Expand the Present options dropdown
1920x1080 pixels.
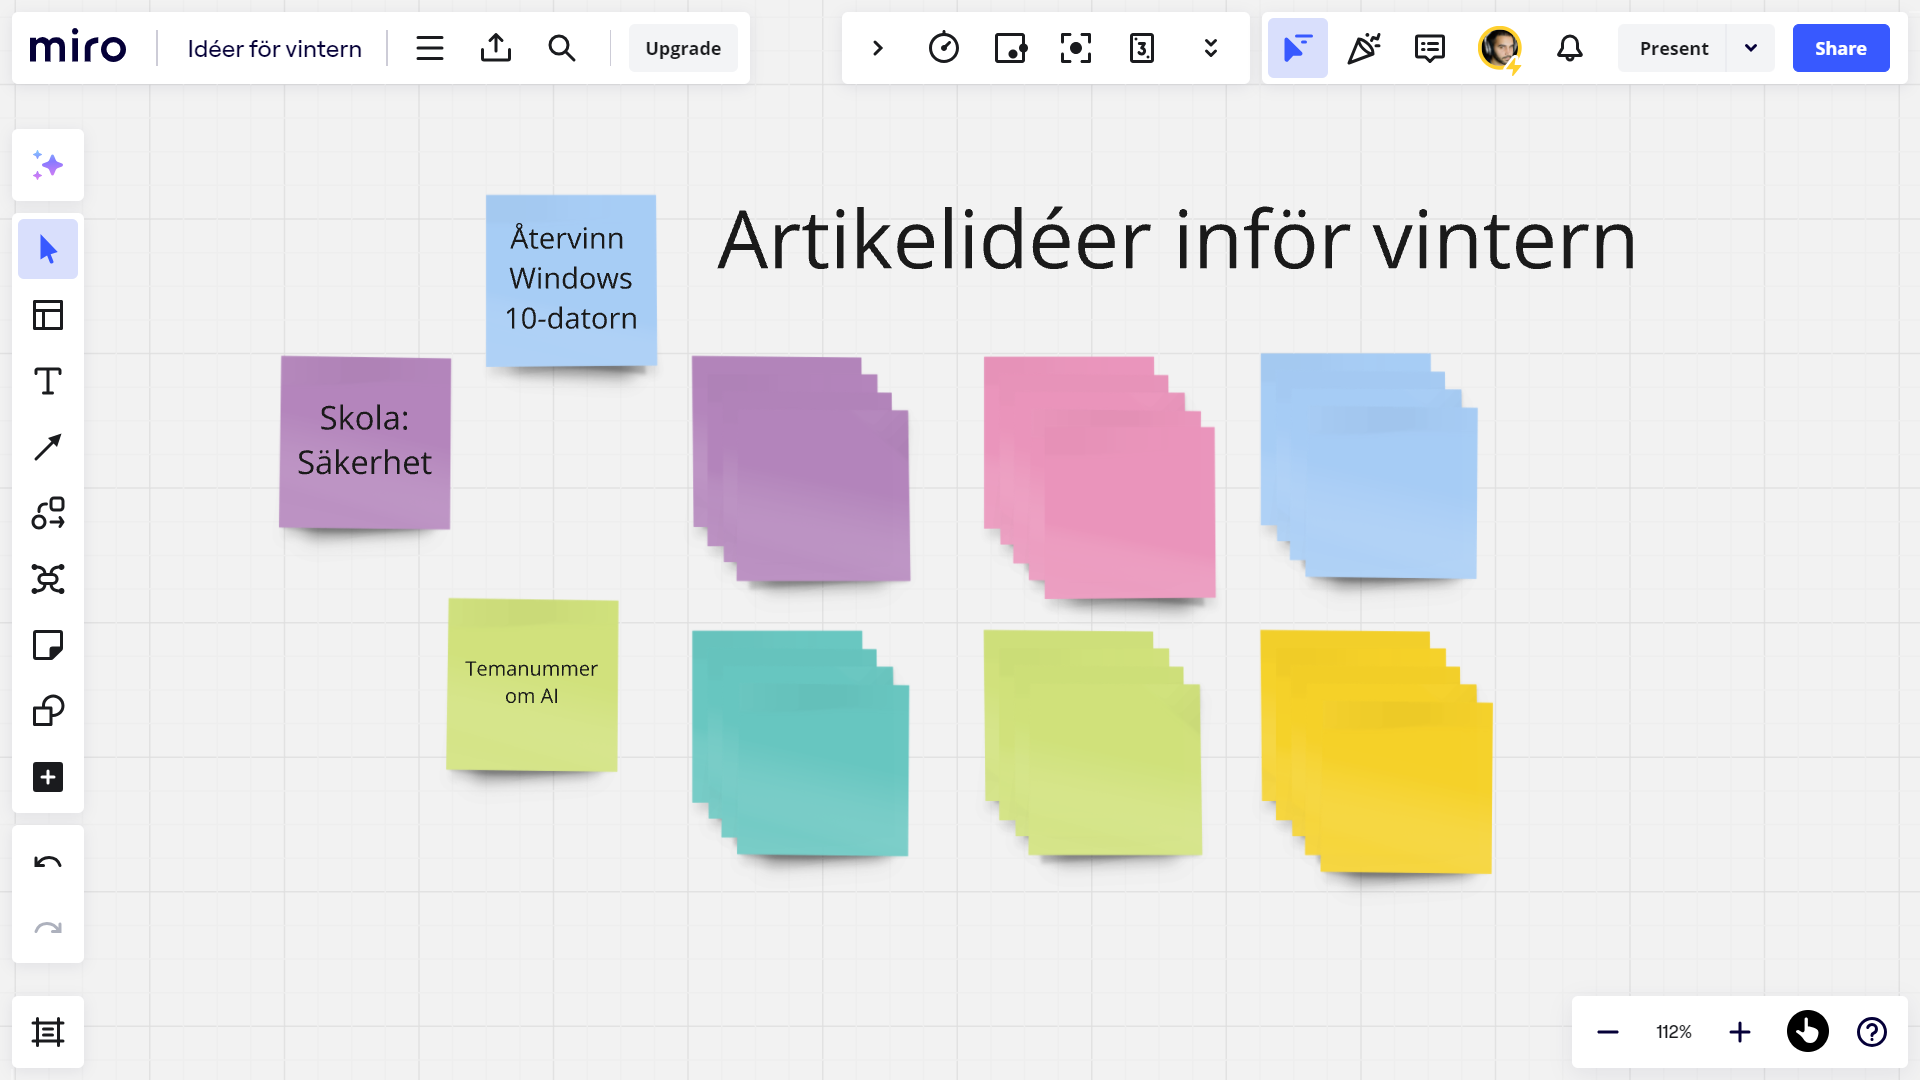pyautogui.click(x=1751, y=48)
